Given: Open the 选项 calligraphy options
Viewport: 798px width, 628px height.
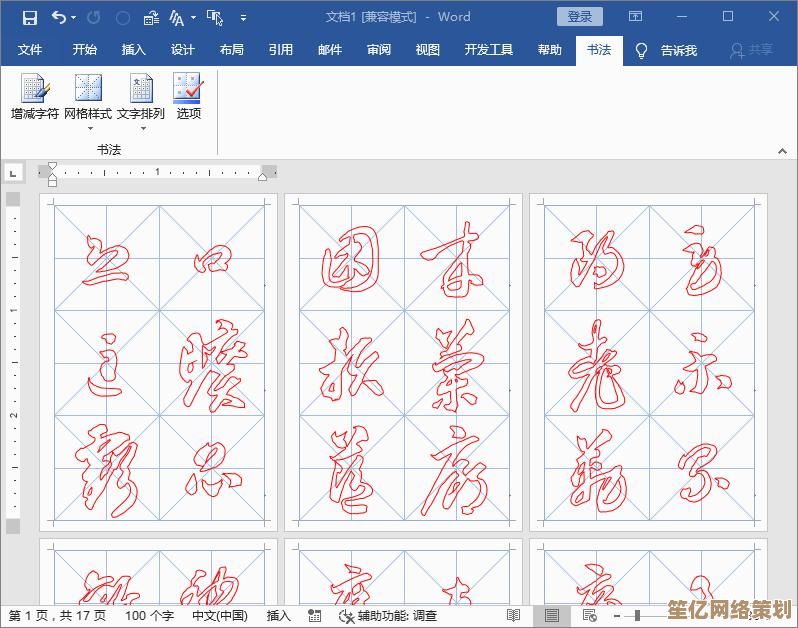Looking at the screenshot, I should coord(188,98).
